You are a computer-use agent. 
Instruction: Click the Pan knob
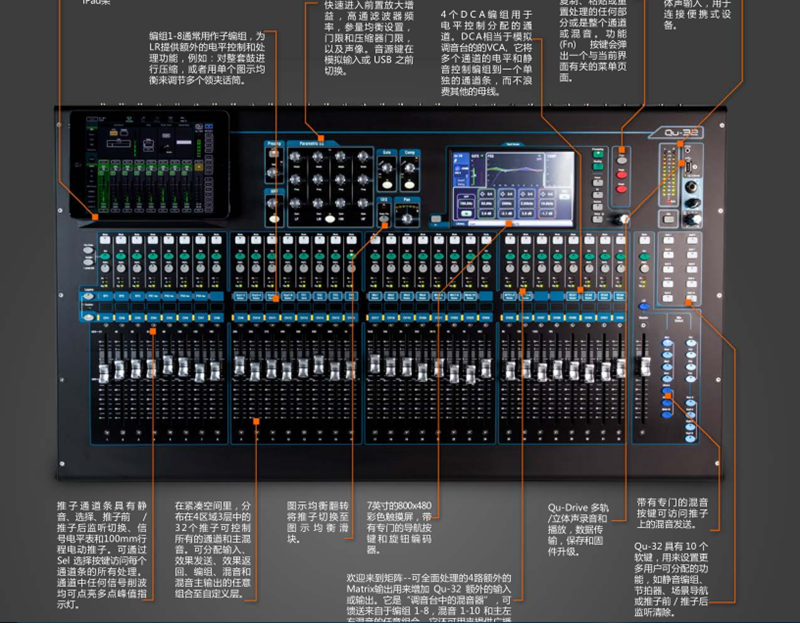click(x=407, y=219)
